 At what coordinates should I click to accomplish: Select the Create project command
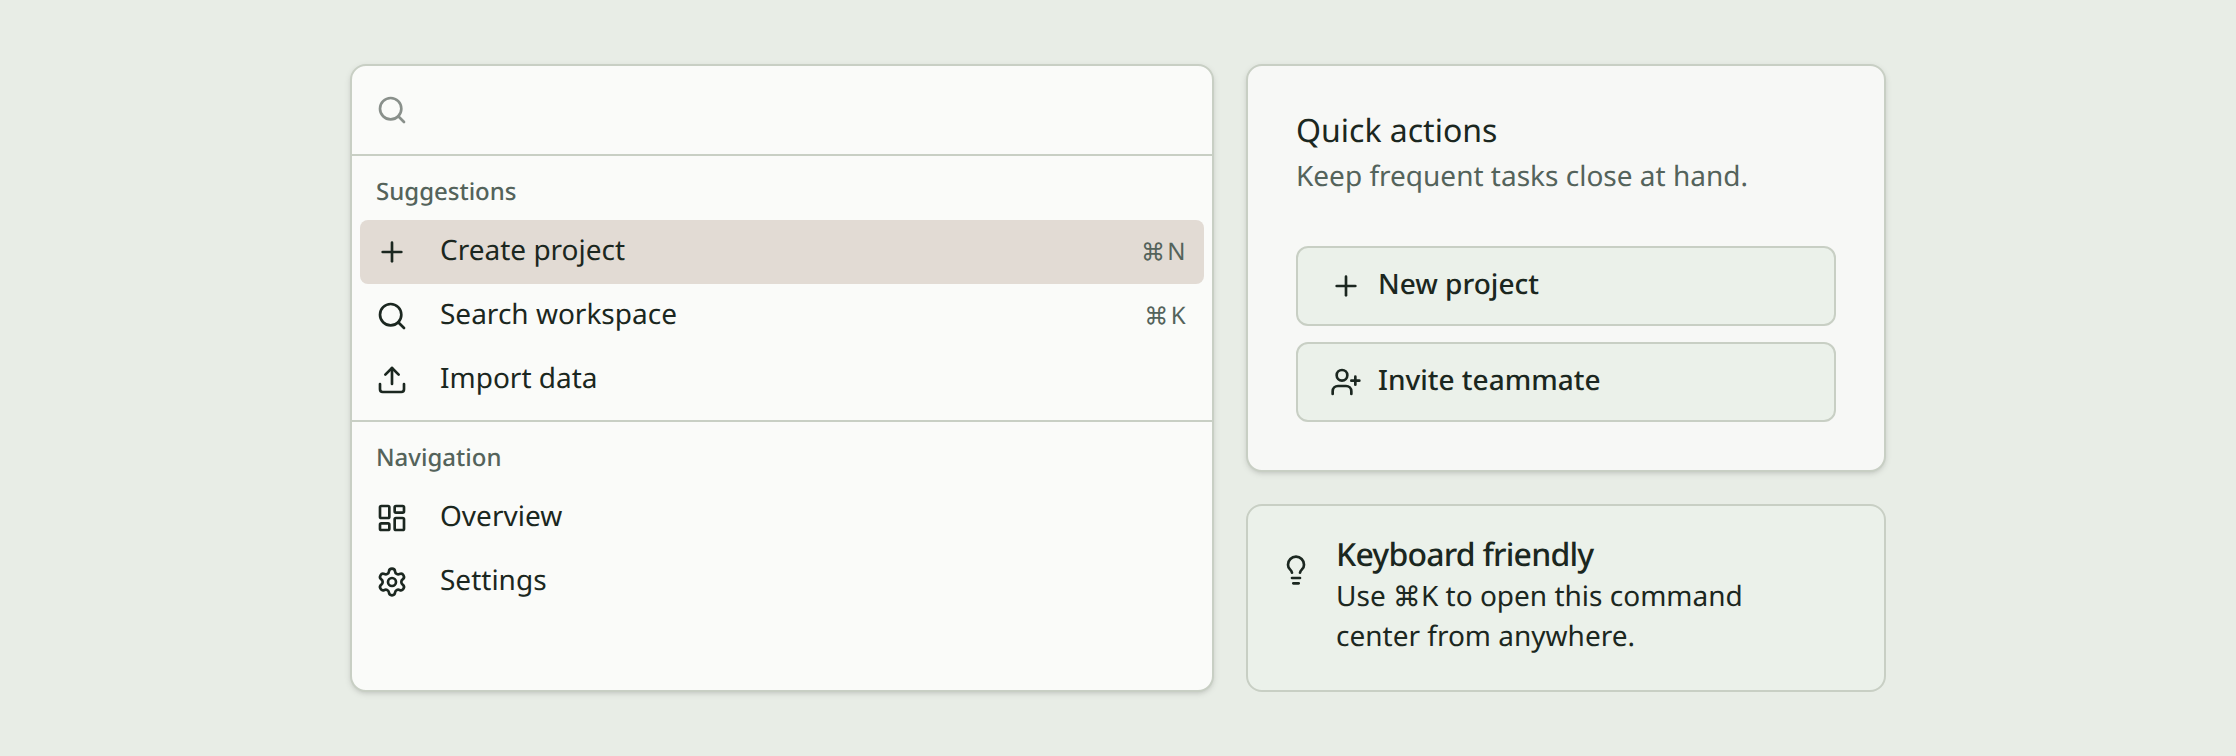coord(782,252)
